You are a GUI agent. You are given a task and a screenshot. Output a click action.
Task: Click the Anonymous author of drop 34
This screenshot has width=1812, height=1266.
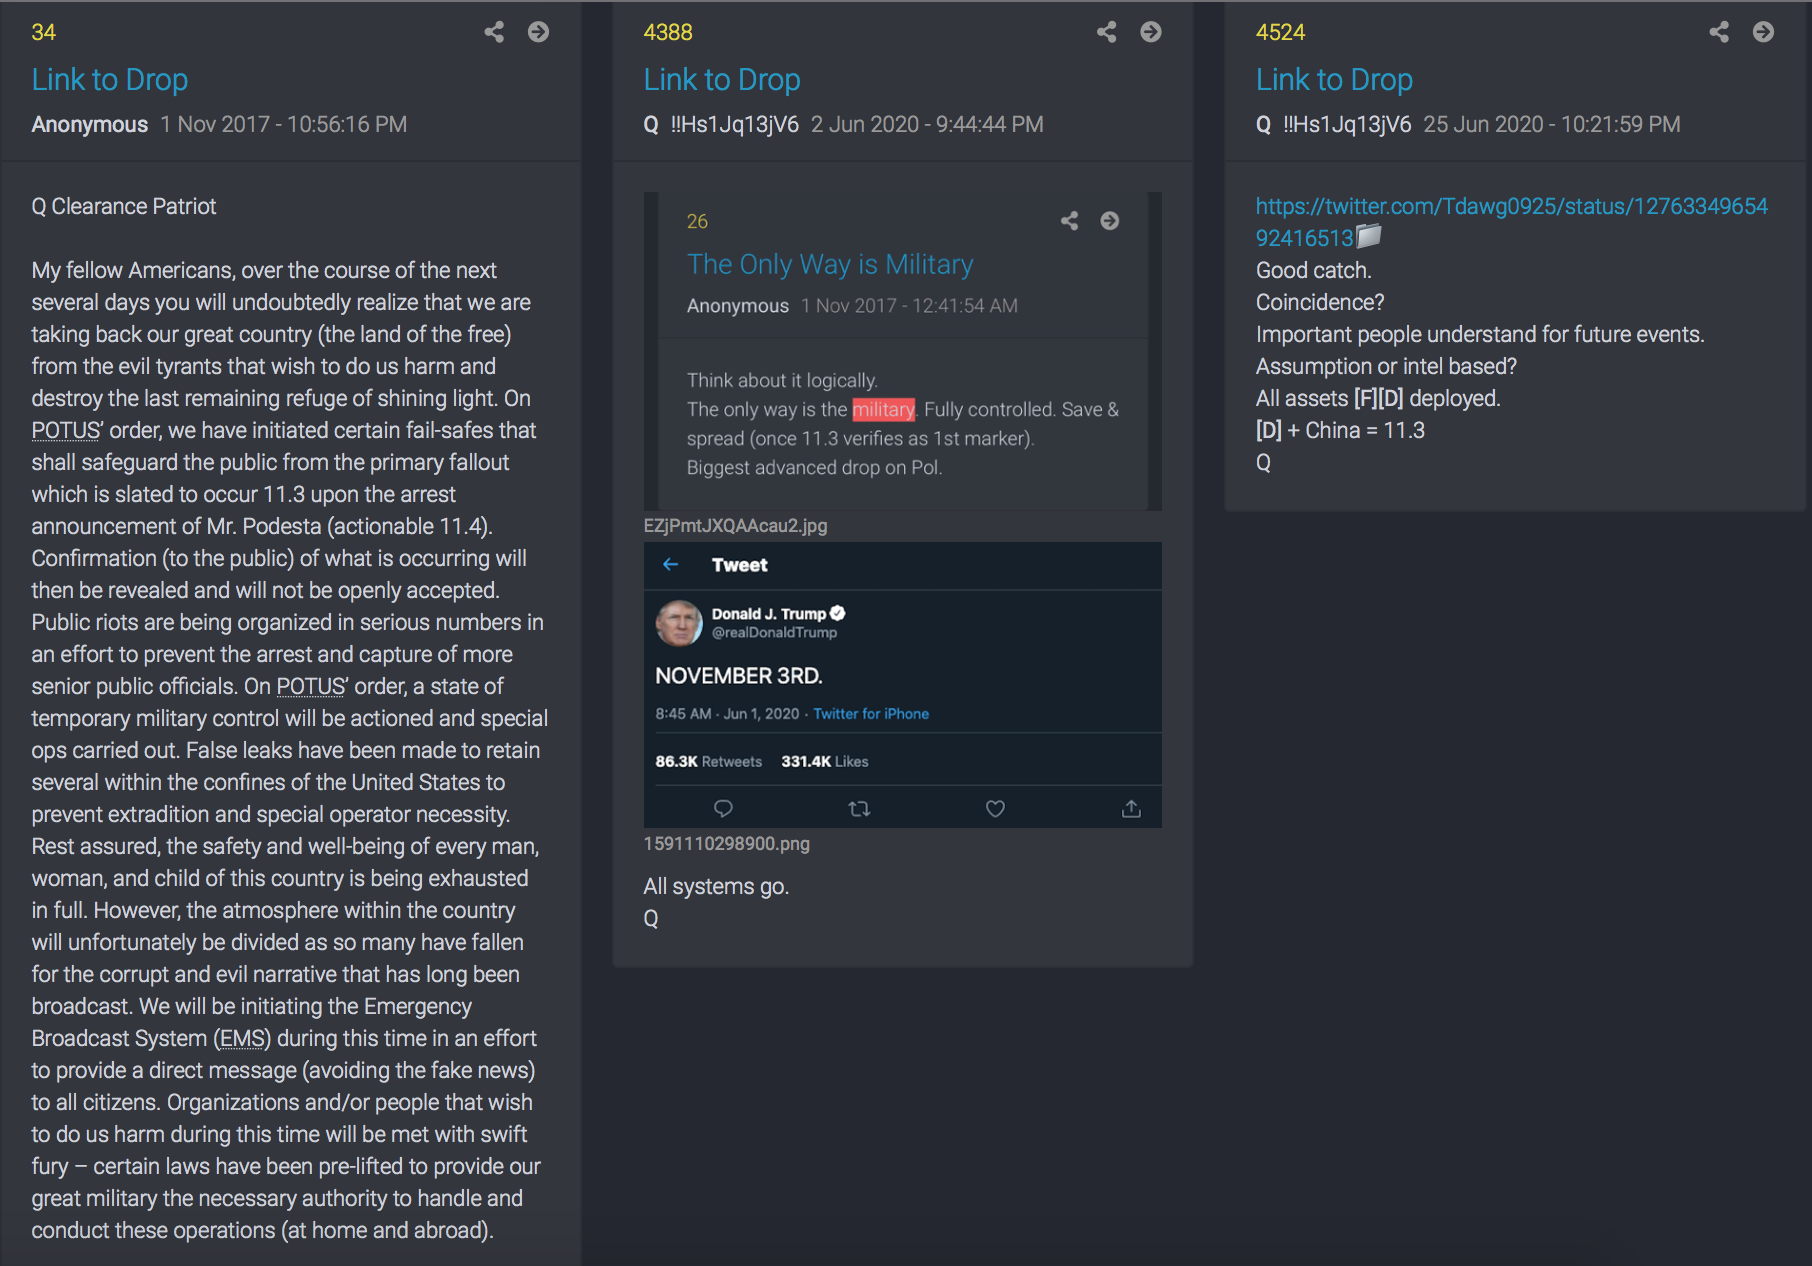89,124
